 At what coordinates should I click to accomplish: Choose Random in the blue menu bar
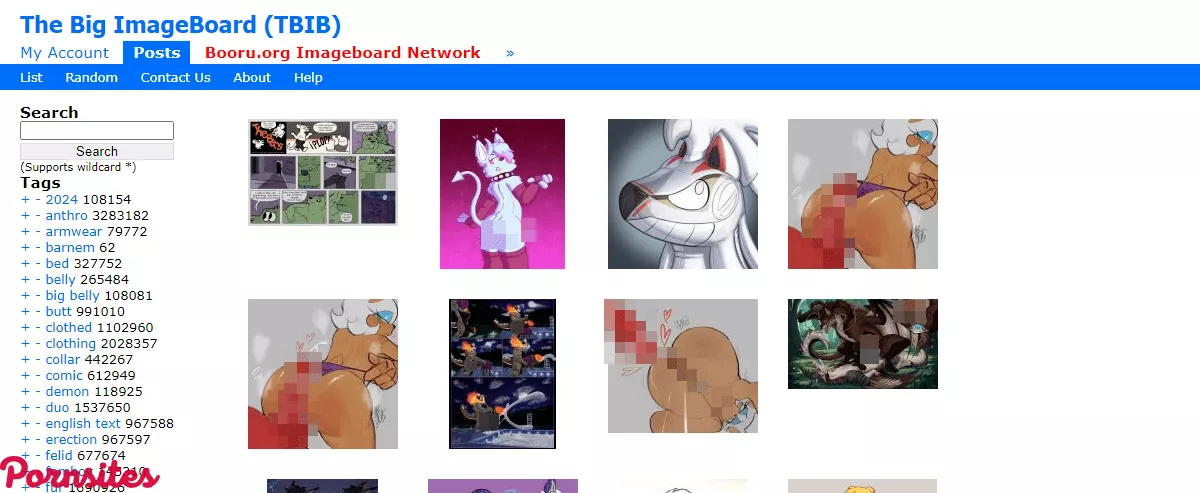[x=91, y=78]
